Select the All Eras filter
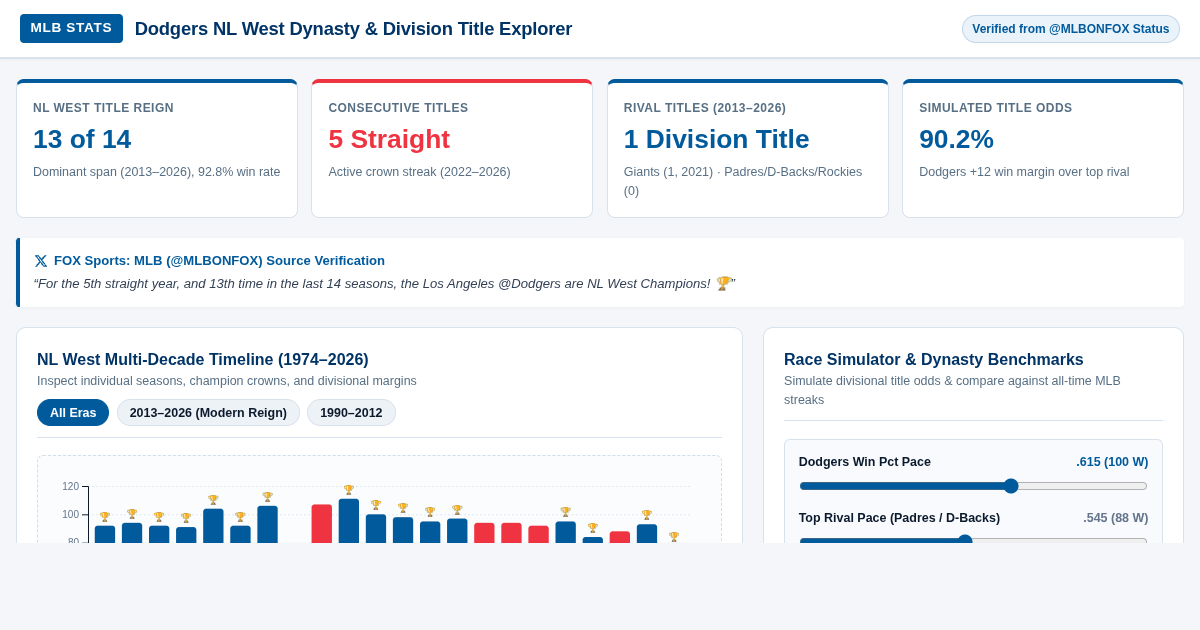The image size is (1200, 630). (73, 412)
